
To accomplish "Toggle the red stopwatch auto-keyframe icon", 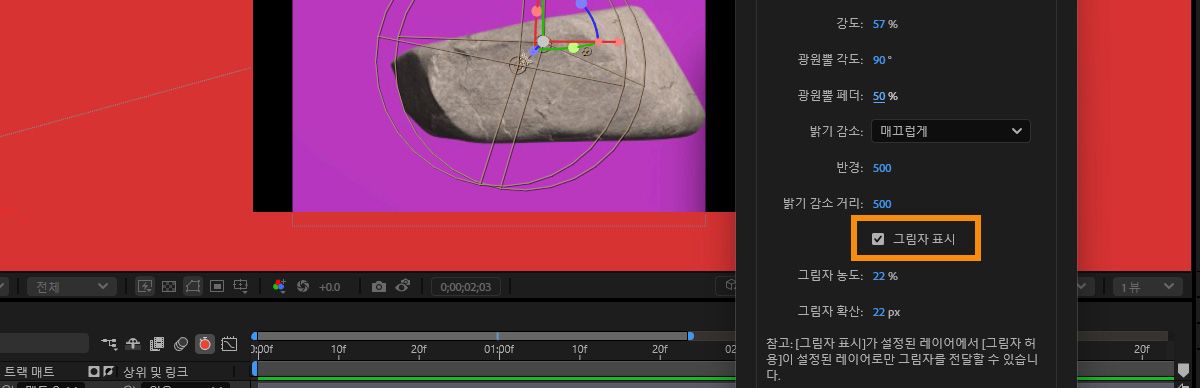I will tap(205, 343).
